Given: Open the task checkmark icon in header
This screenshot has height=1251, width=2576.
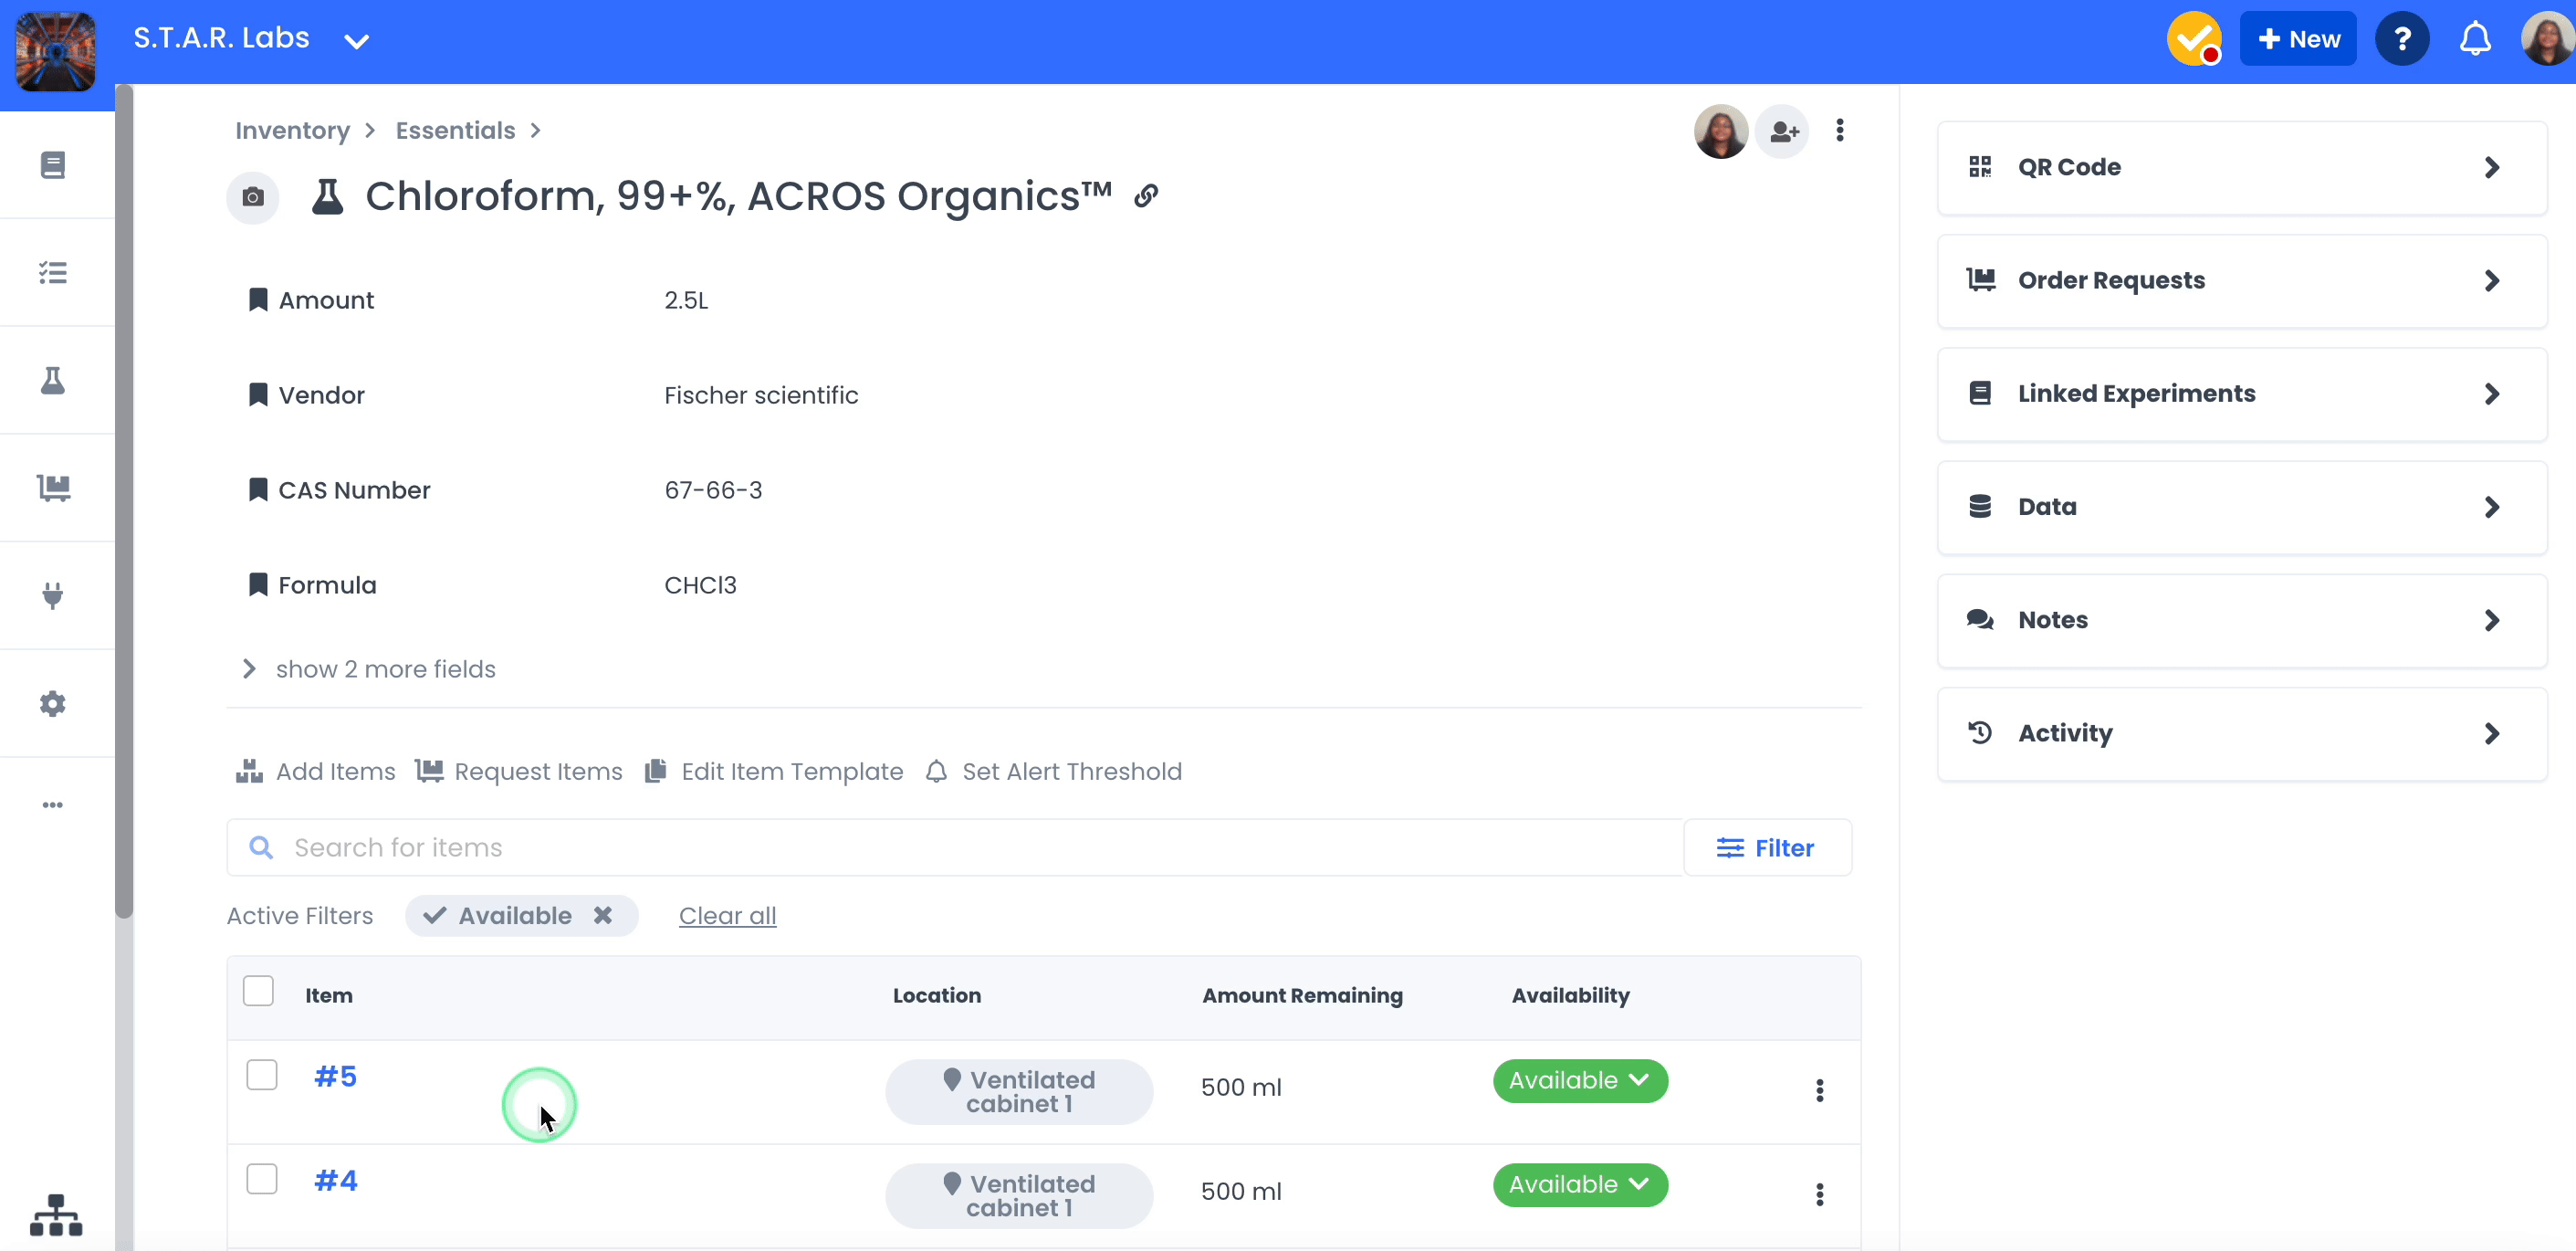Looking at the screenshot, I should tap(2194, 40).
